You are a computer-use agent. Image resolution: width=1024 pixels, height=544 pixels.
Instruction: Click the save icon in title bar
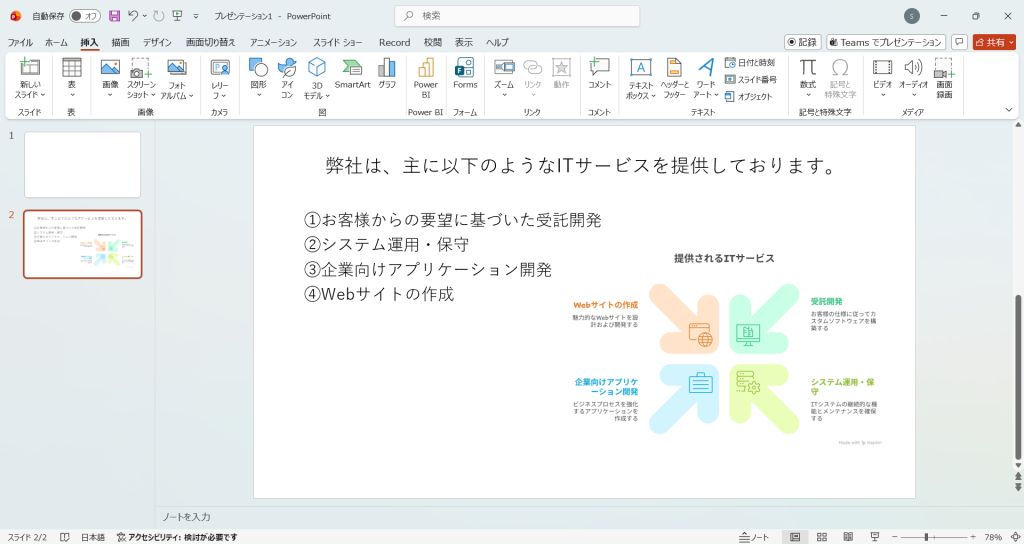(x=114, y=16)
